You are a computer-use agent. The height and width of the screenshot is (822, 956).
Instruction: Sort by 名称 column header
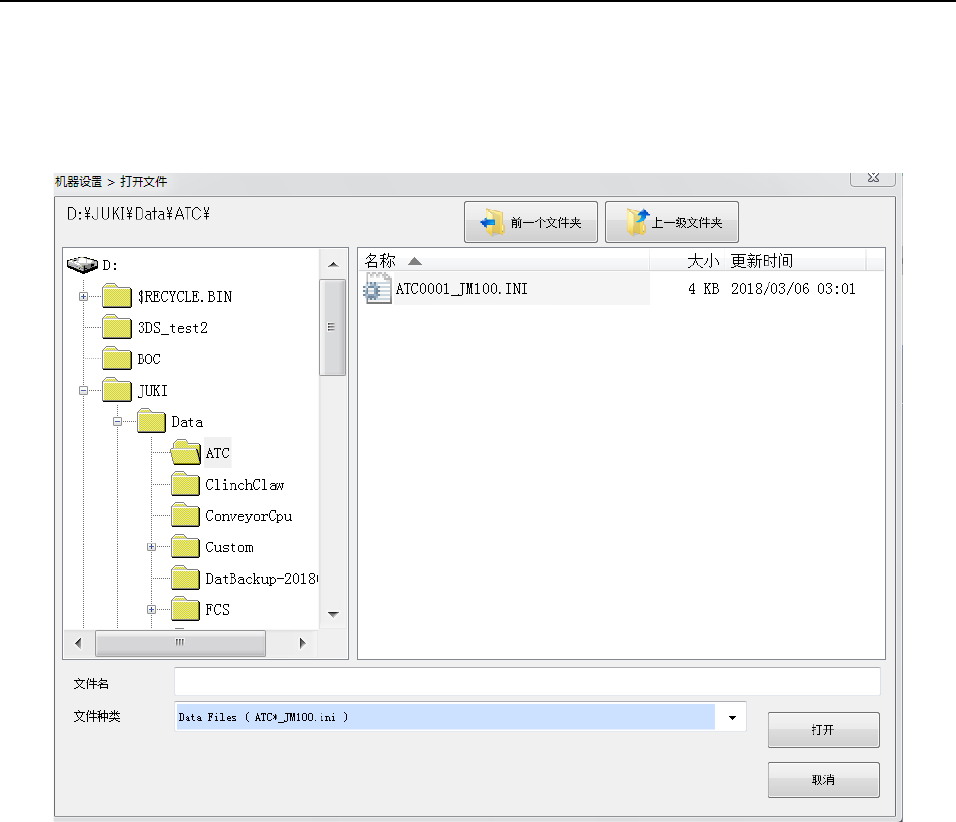click(504, 261)
